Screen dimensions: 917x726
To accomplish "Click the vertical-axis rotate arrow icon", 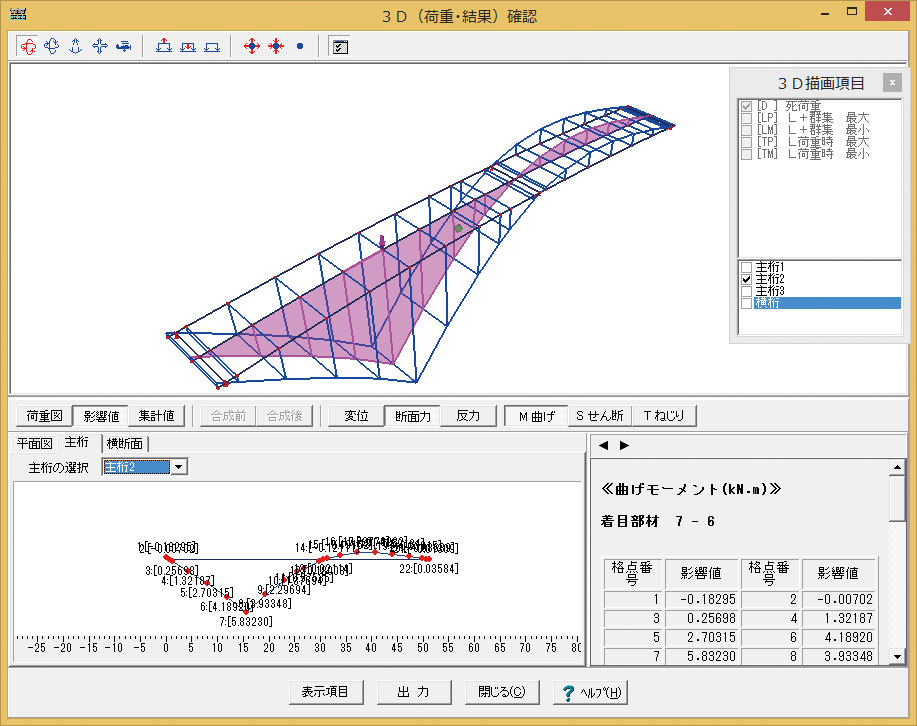I will (x=76, y=46).
